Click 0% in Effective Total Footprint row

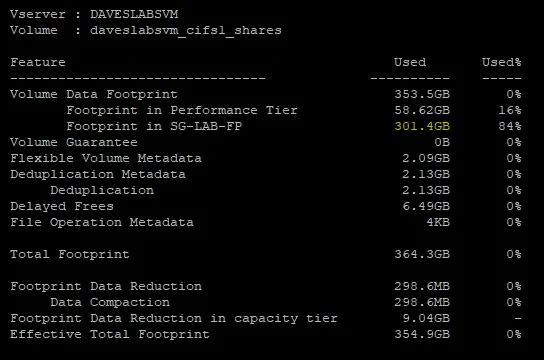(513, 334)
